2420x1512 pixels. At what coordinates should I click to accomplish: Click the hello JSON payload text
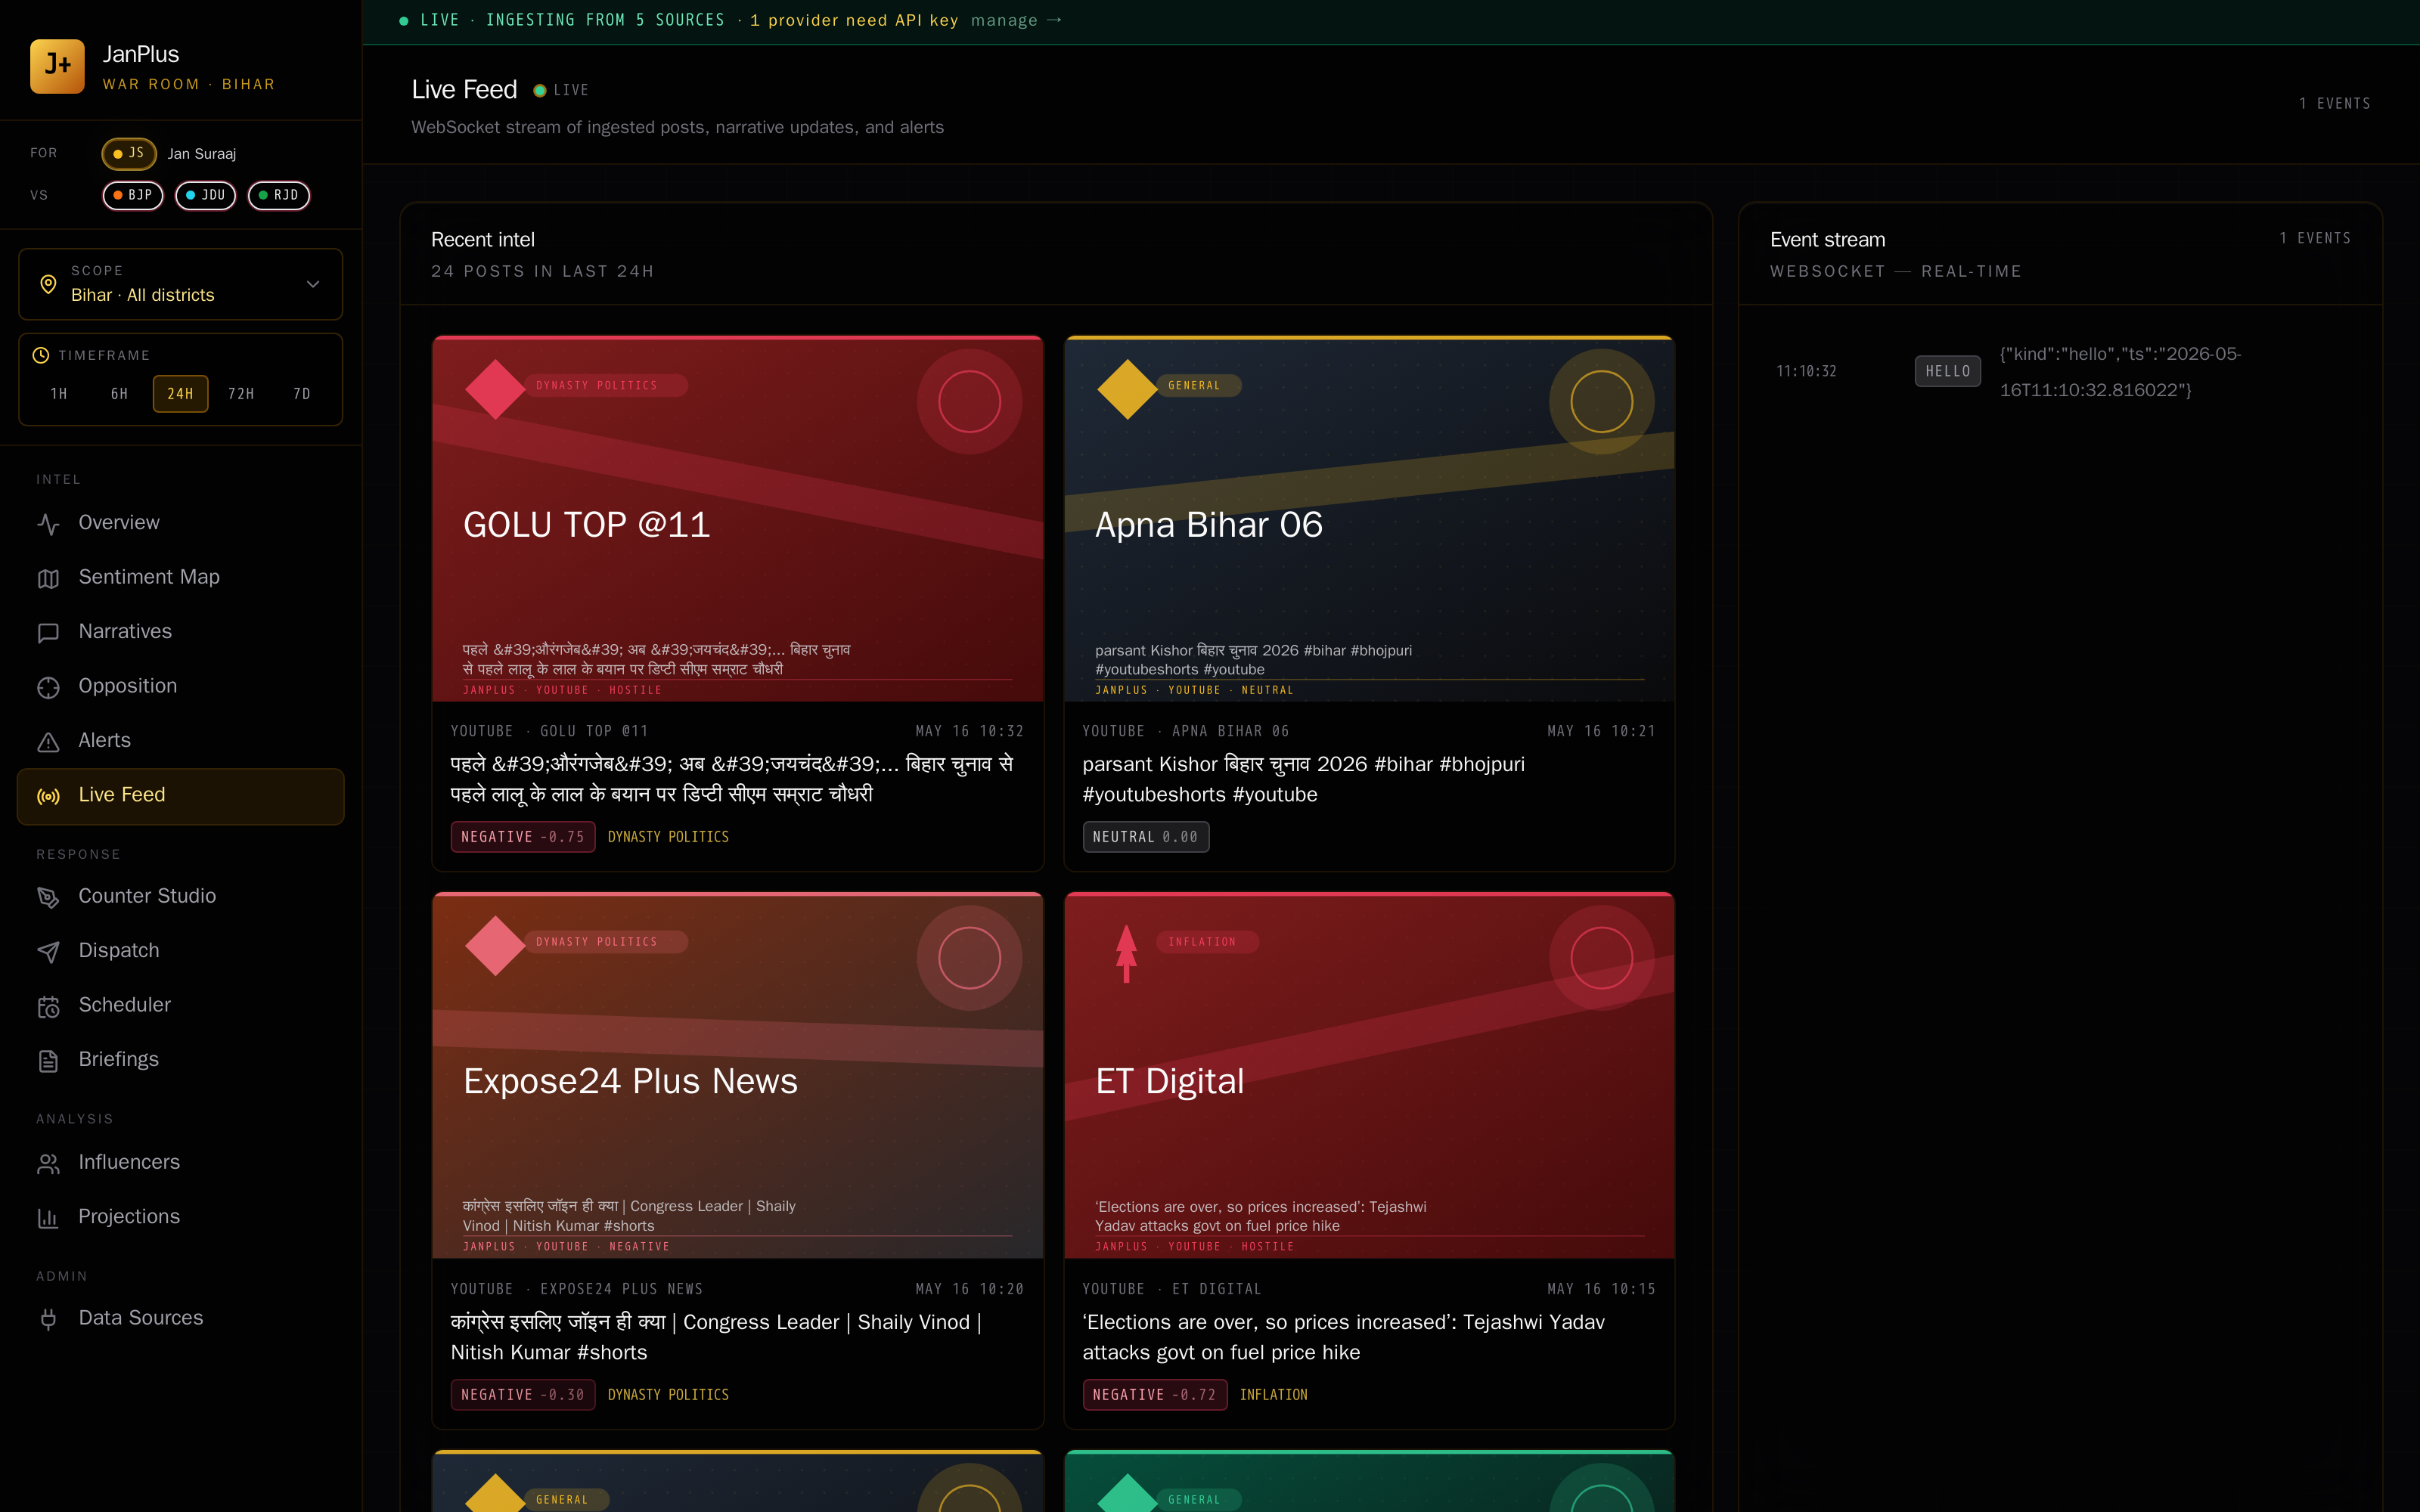tap(2120, 372)
